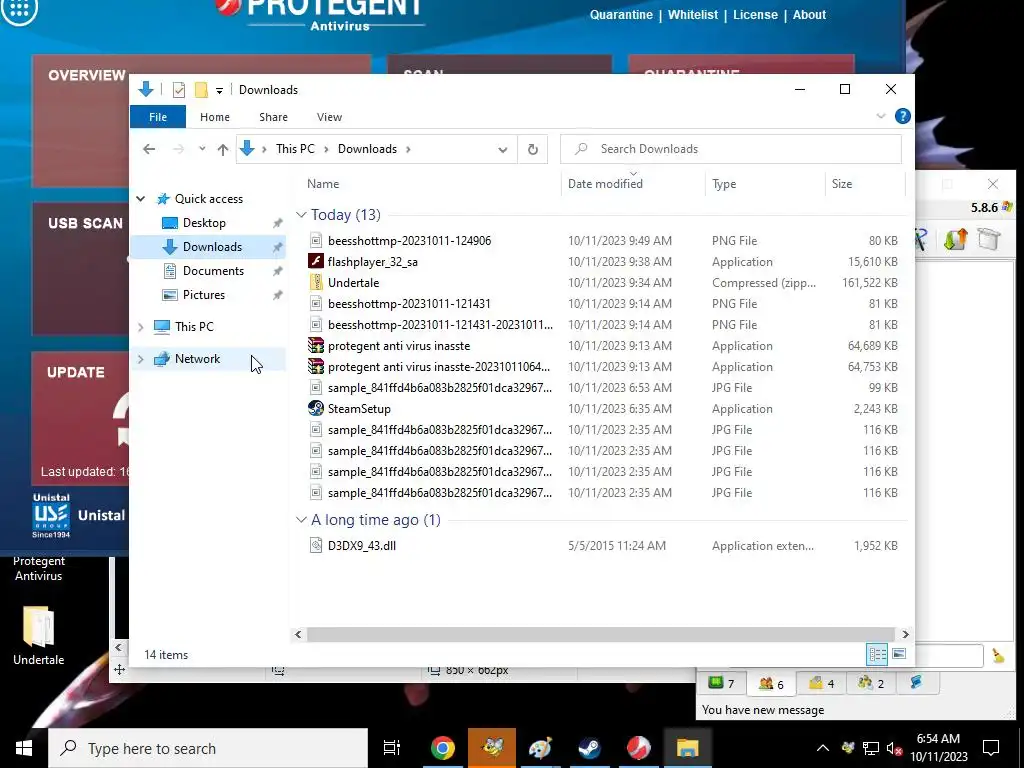Image resolution: width=1024 pixels, height=768 pixels.
Task: Sort files by the Size column
Action: (865, 184)
